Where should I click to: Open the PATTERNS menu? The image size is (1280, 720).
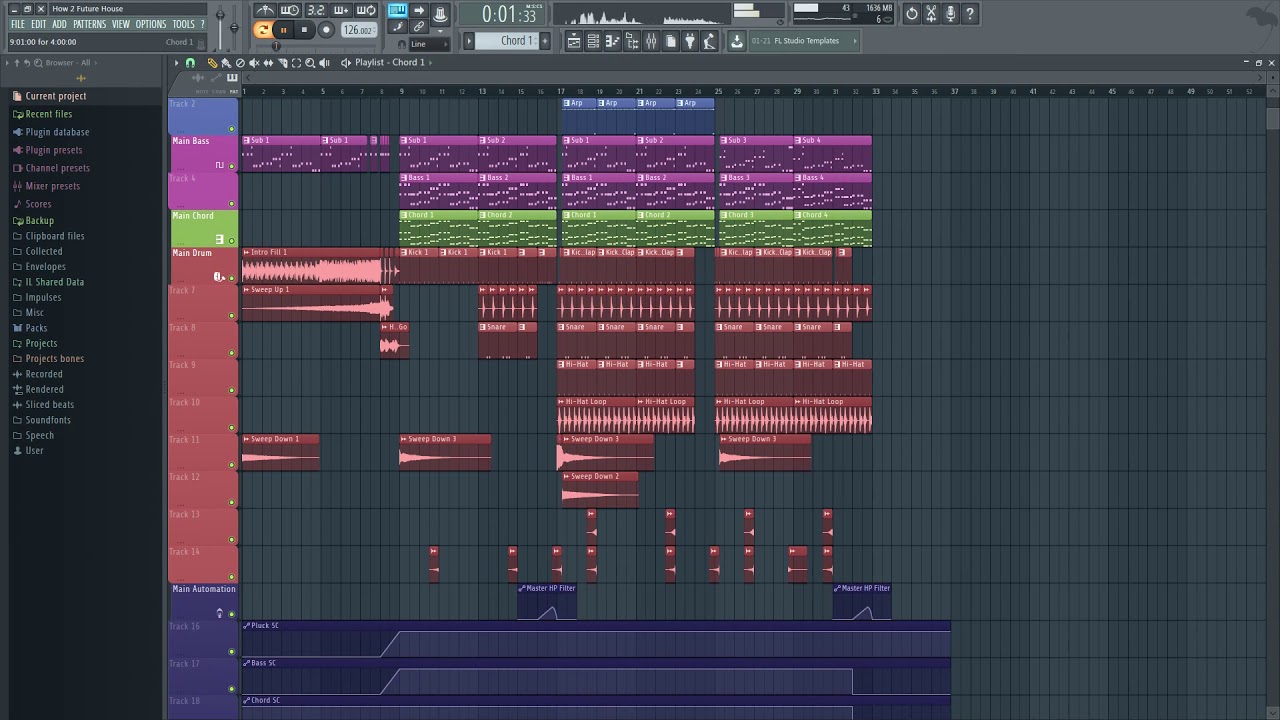[89, 24]
